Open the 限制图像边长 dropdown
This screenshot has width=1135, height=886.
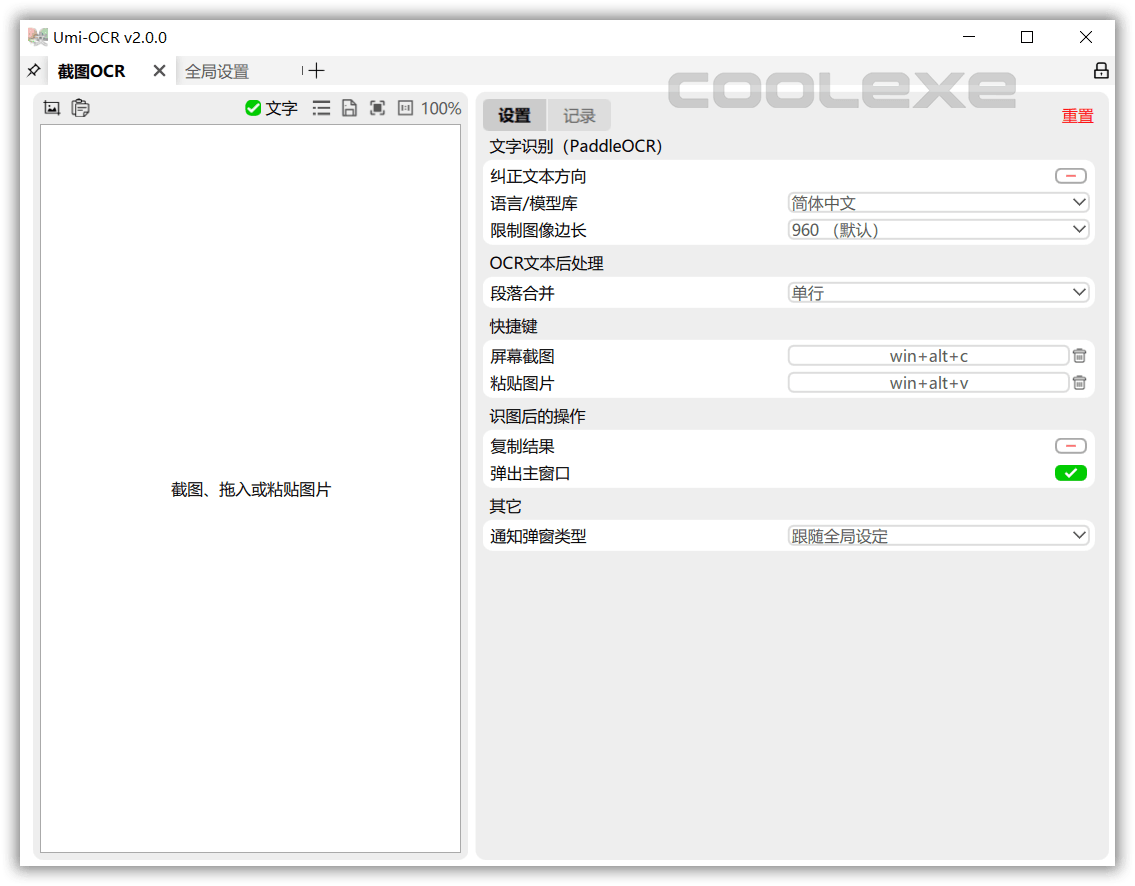click(938, 229)
